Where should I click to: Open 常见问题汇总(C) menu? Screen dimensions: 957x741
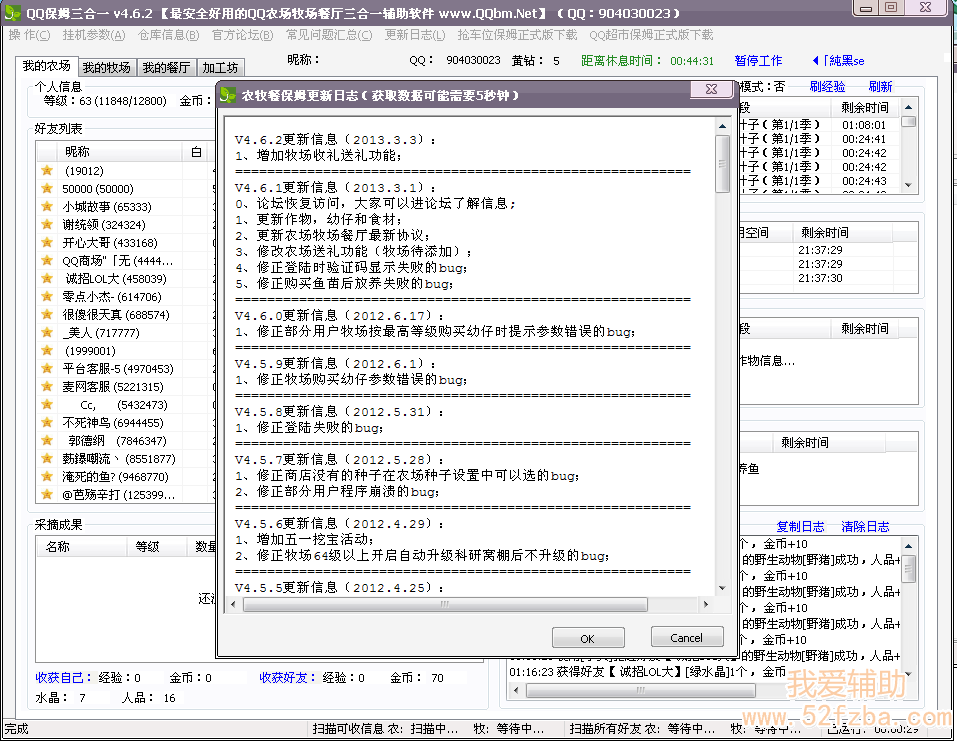(329, 35)
